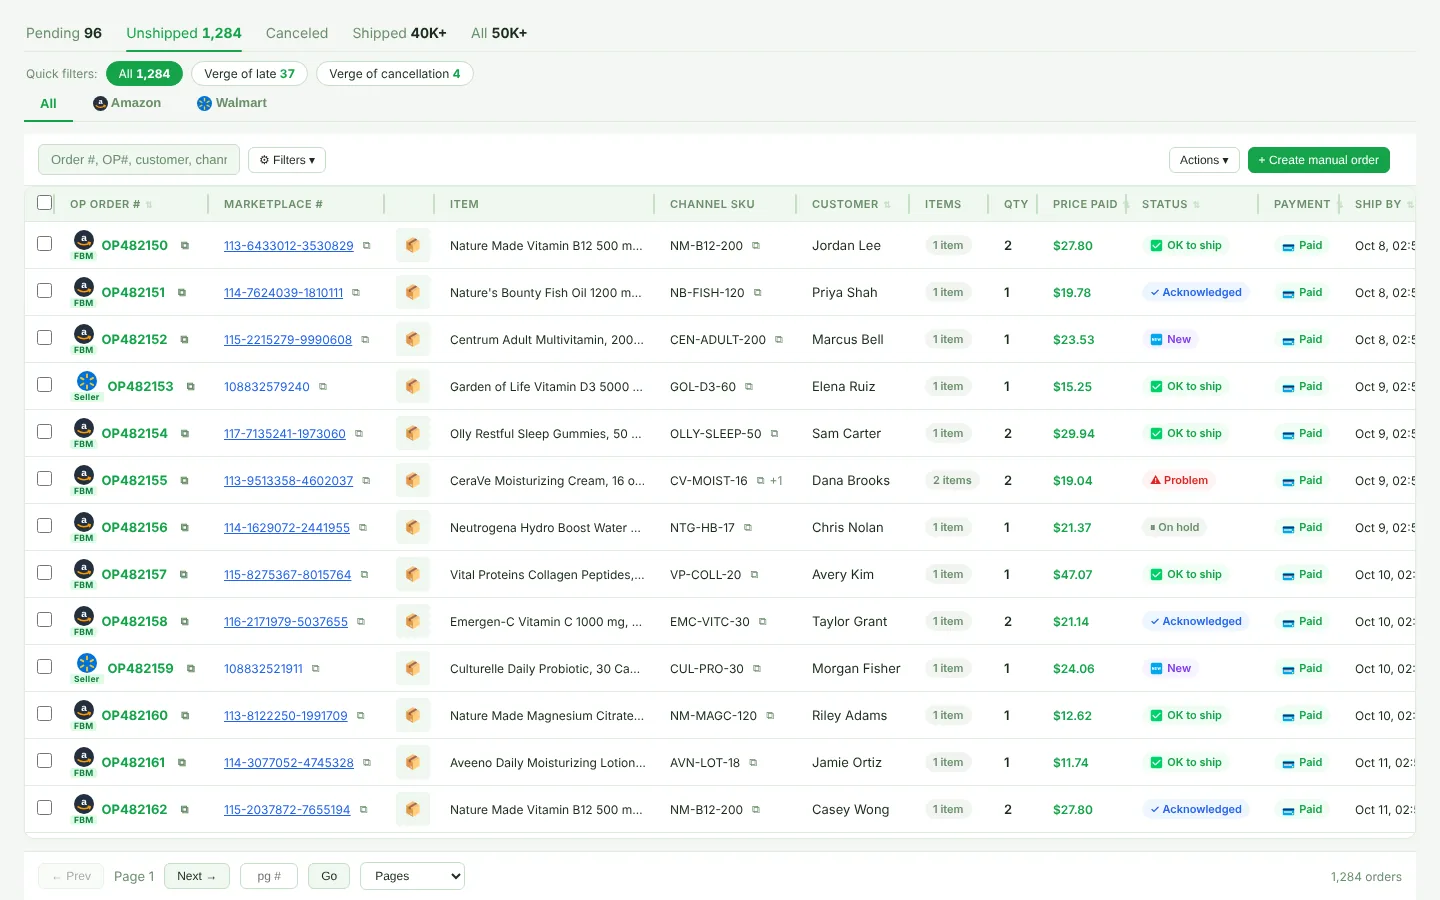The height and width of the screenshot is (900, 1440).
Task: Copy channel SKU NM-B12-200 in Jordan Lee row
Action: [756, 246]
